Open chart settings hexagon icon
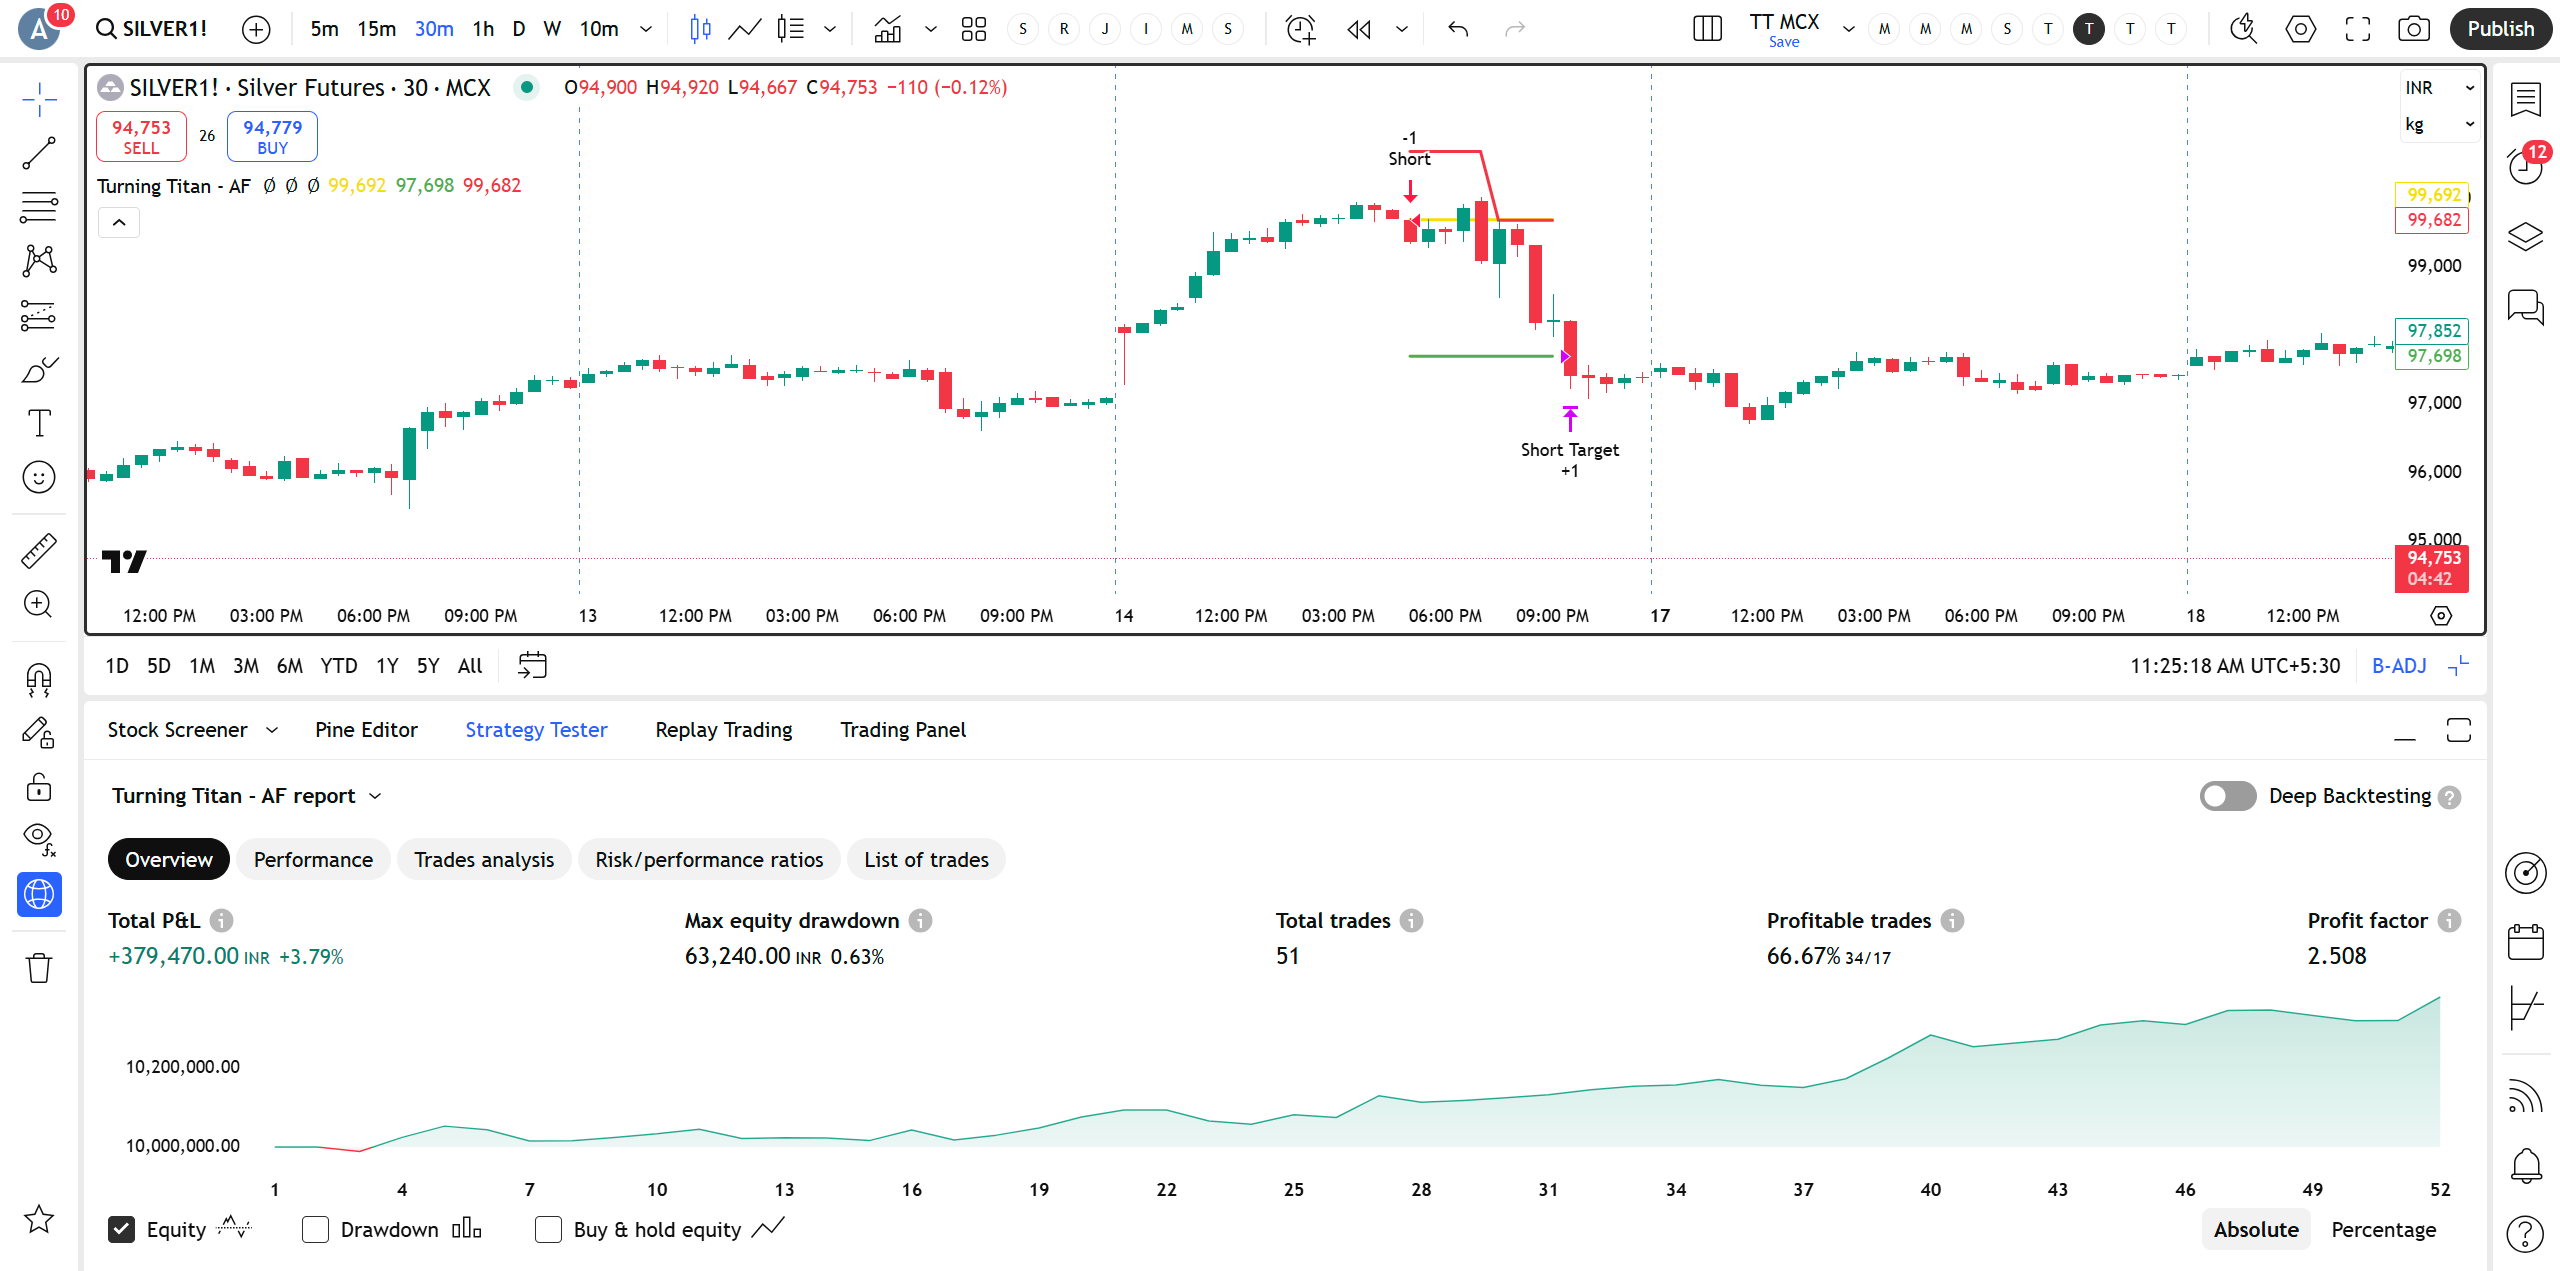Viewport: 2560px width, 1271px height. click(2301, 29)
